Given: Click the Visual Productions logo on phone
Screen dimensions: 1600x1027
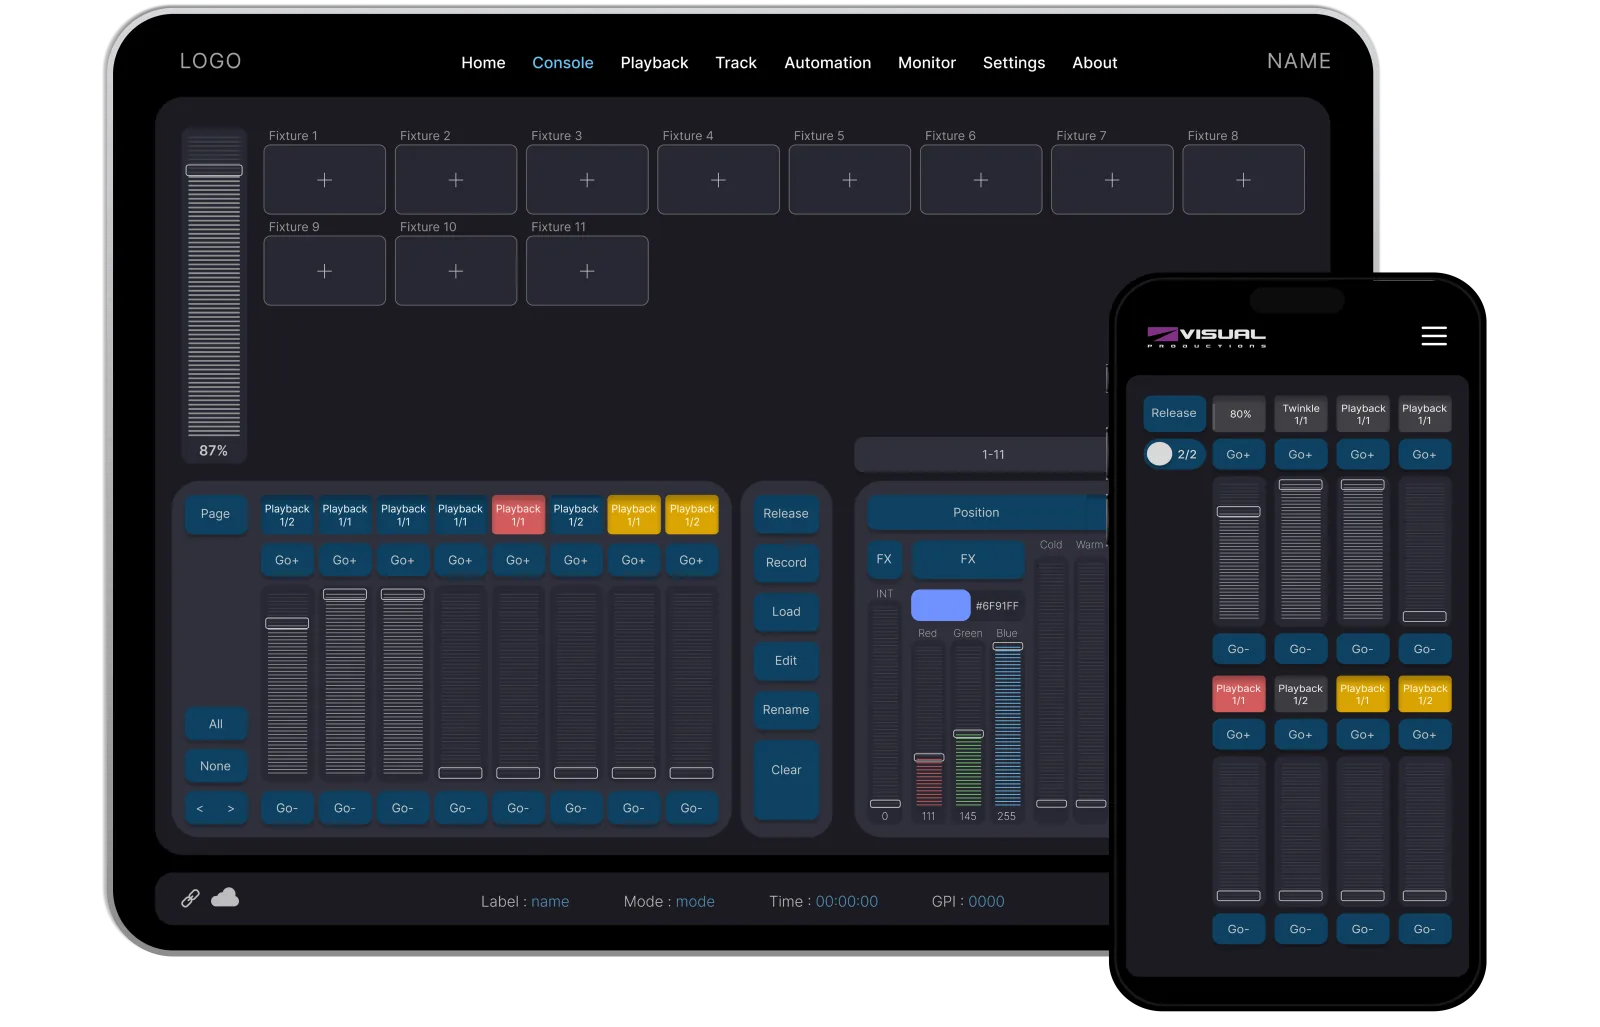Looking at the screenshot, I should 1206,337.
